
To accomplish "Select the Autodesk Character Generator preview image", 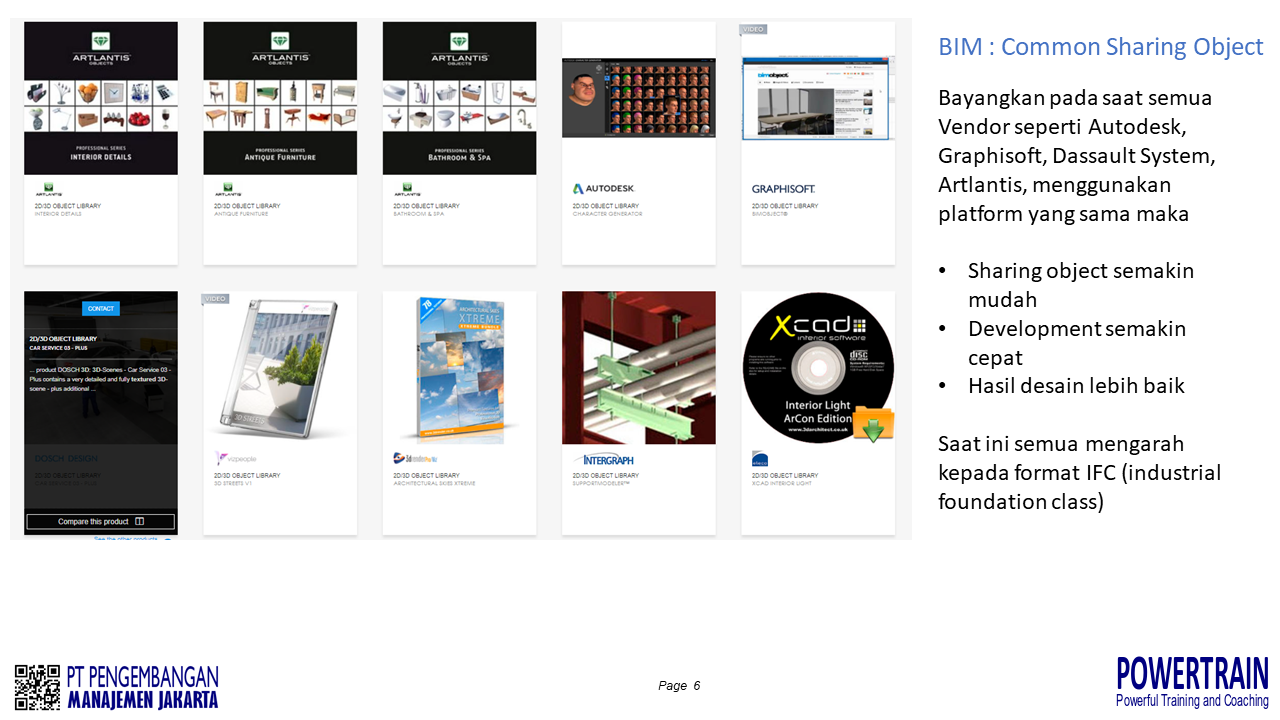I will click(638, 97).
